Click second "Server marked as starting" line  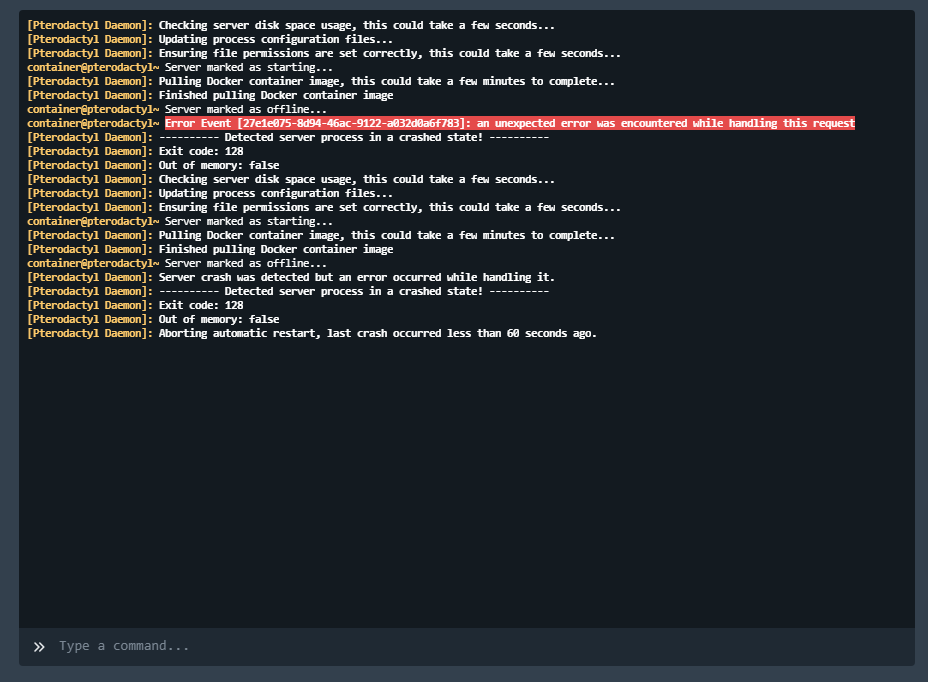pos(180,221)
